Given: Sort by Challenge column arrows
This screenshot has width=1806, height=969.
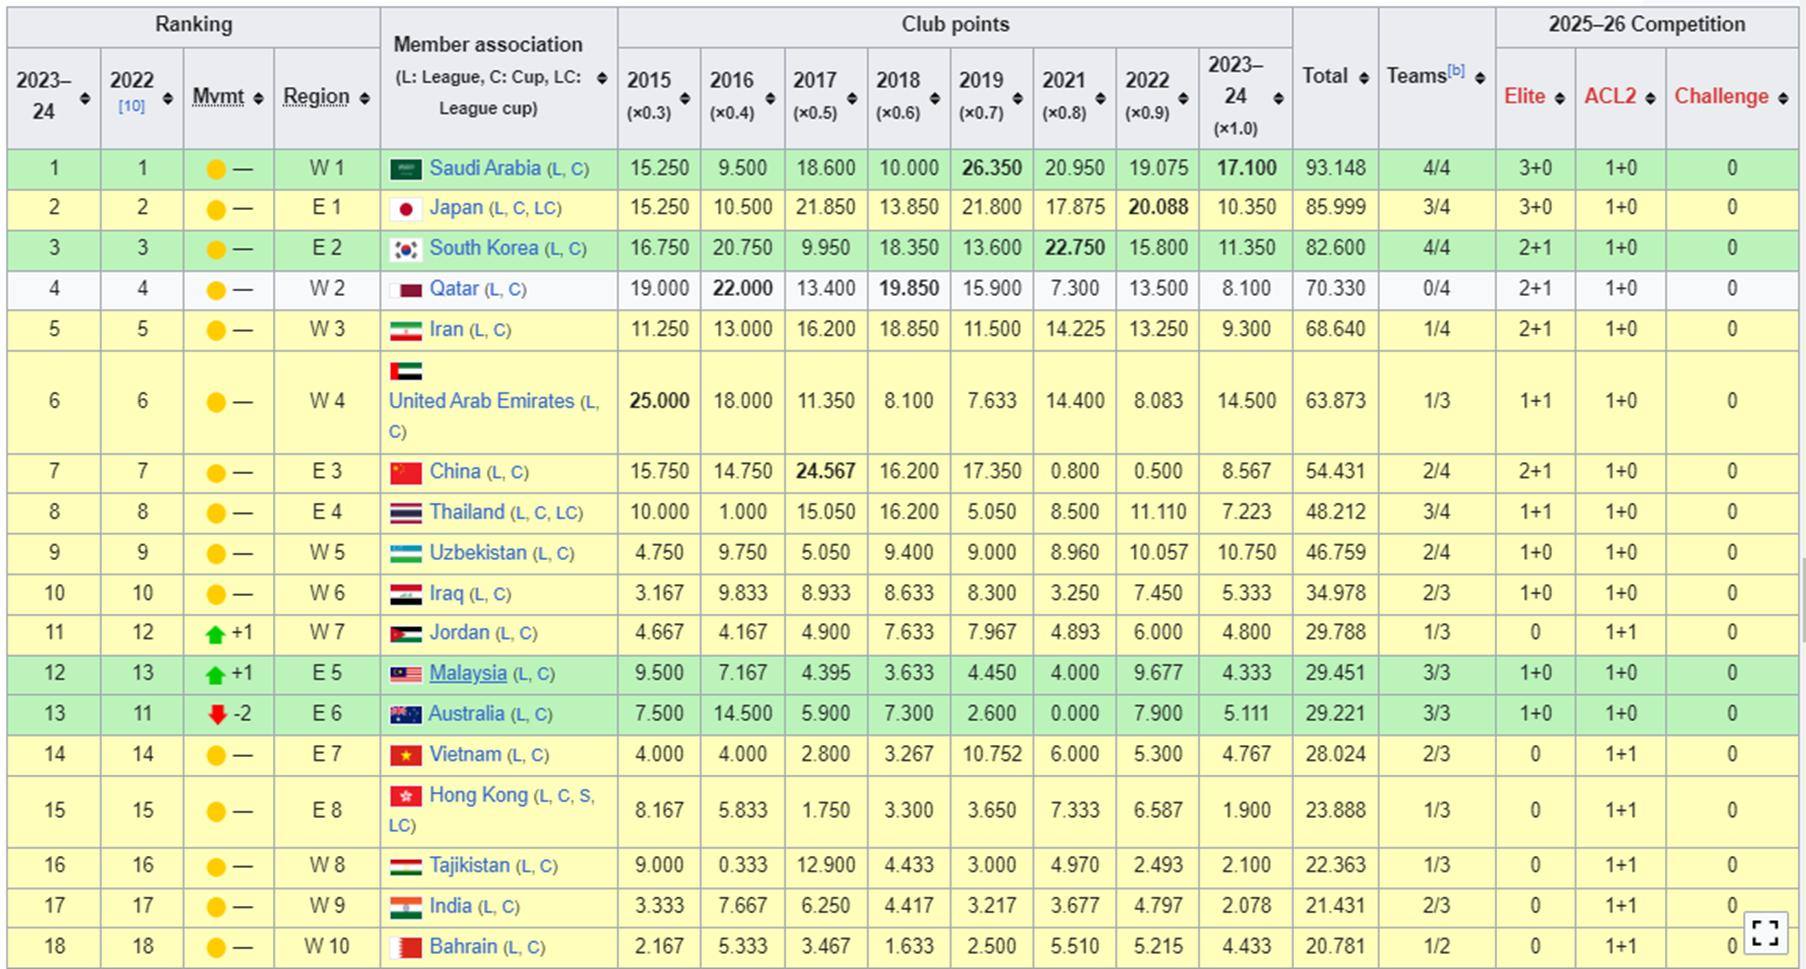Looking at the screenshot, I should tap(1783, 98).
